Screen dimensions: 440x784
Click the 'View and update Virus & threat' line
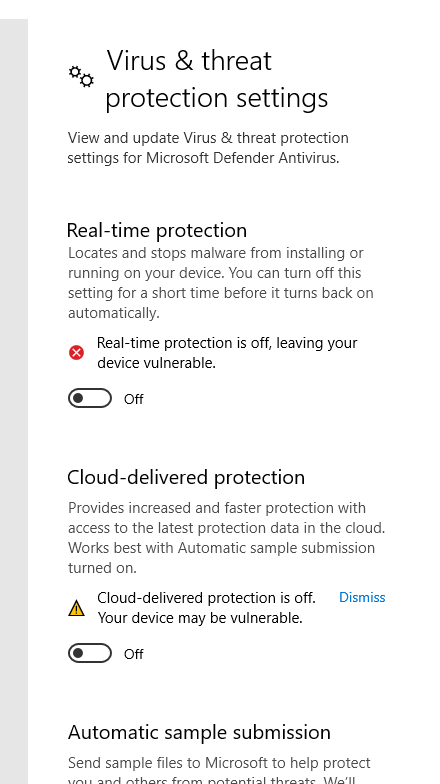pyautogui.click(x=208, y=138)
